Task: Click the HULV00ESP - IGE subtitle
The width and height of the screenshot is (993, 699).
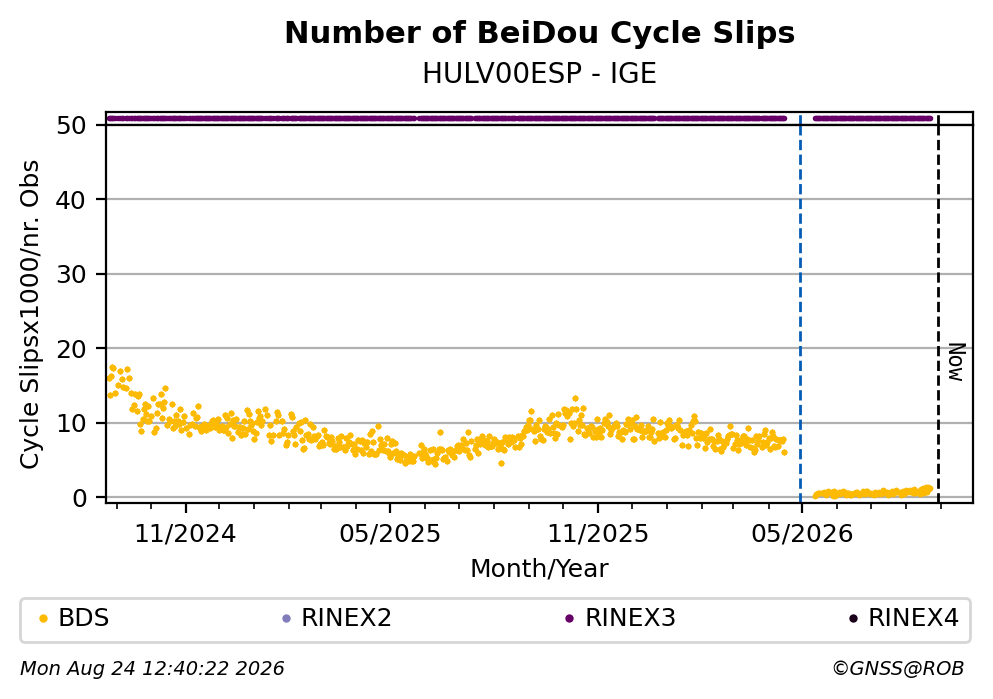Action: click(x=540, y=73)
